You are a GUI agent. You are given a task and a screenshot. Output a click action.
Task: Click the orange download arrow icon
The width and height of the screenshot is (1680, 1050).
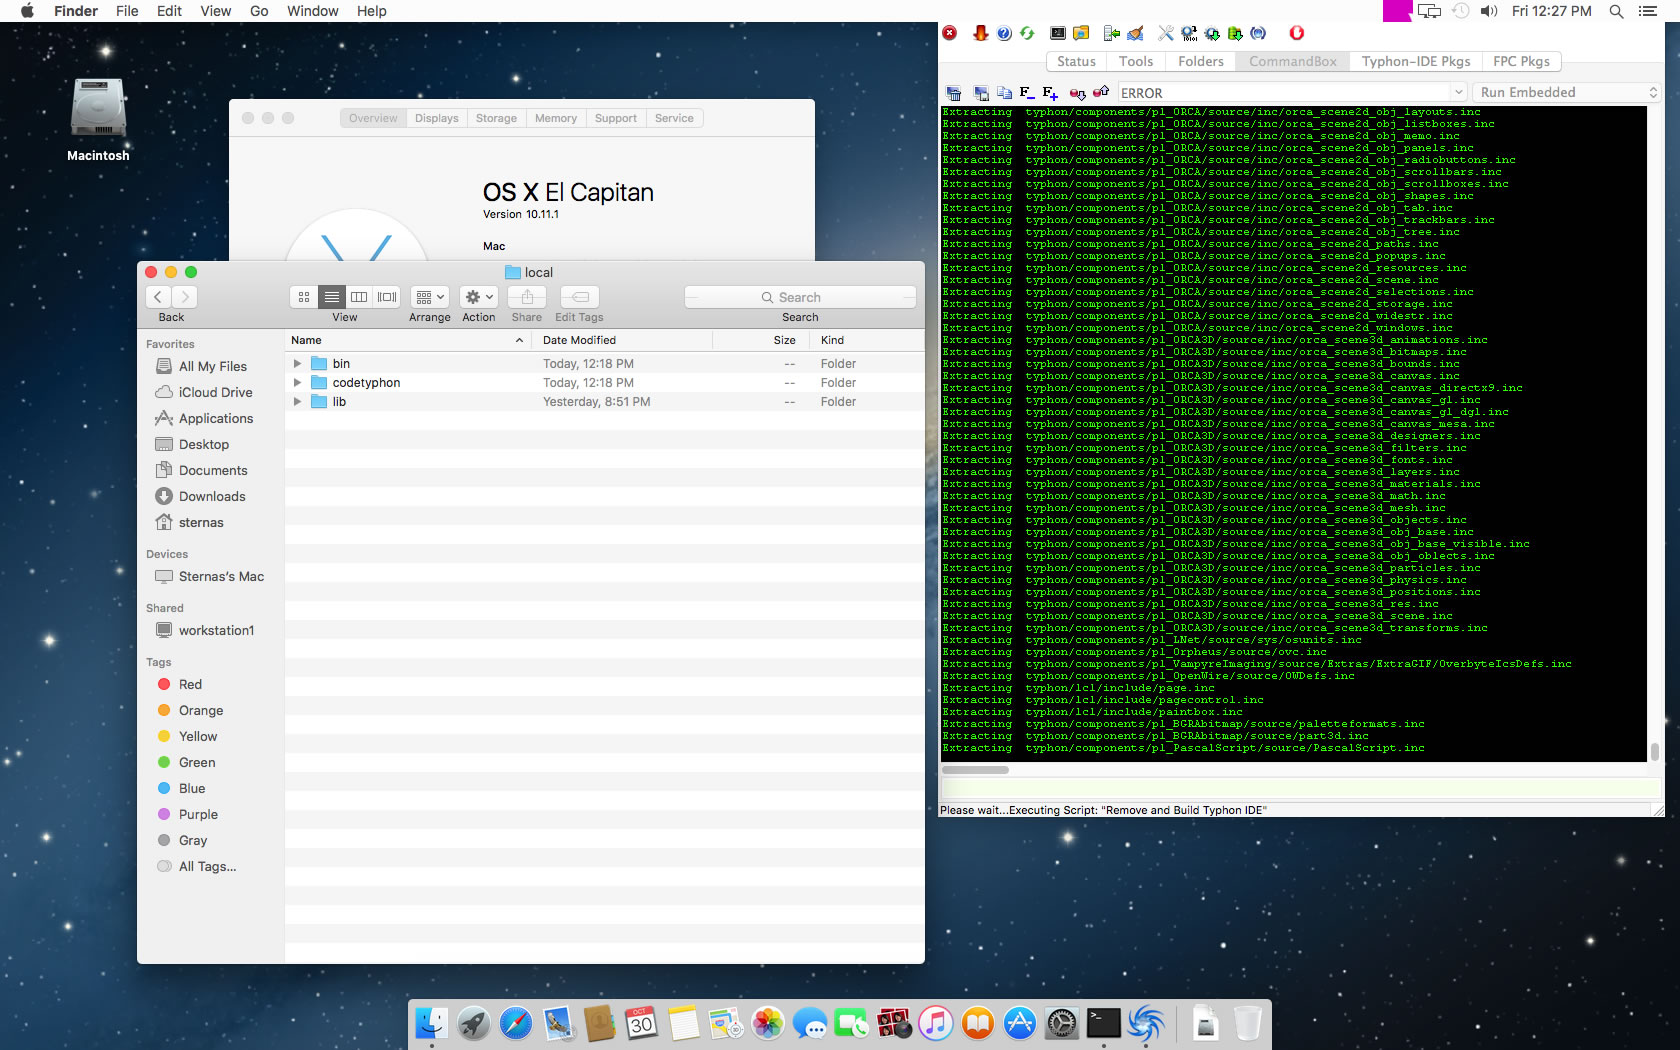pos(981,33)
